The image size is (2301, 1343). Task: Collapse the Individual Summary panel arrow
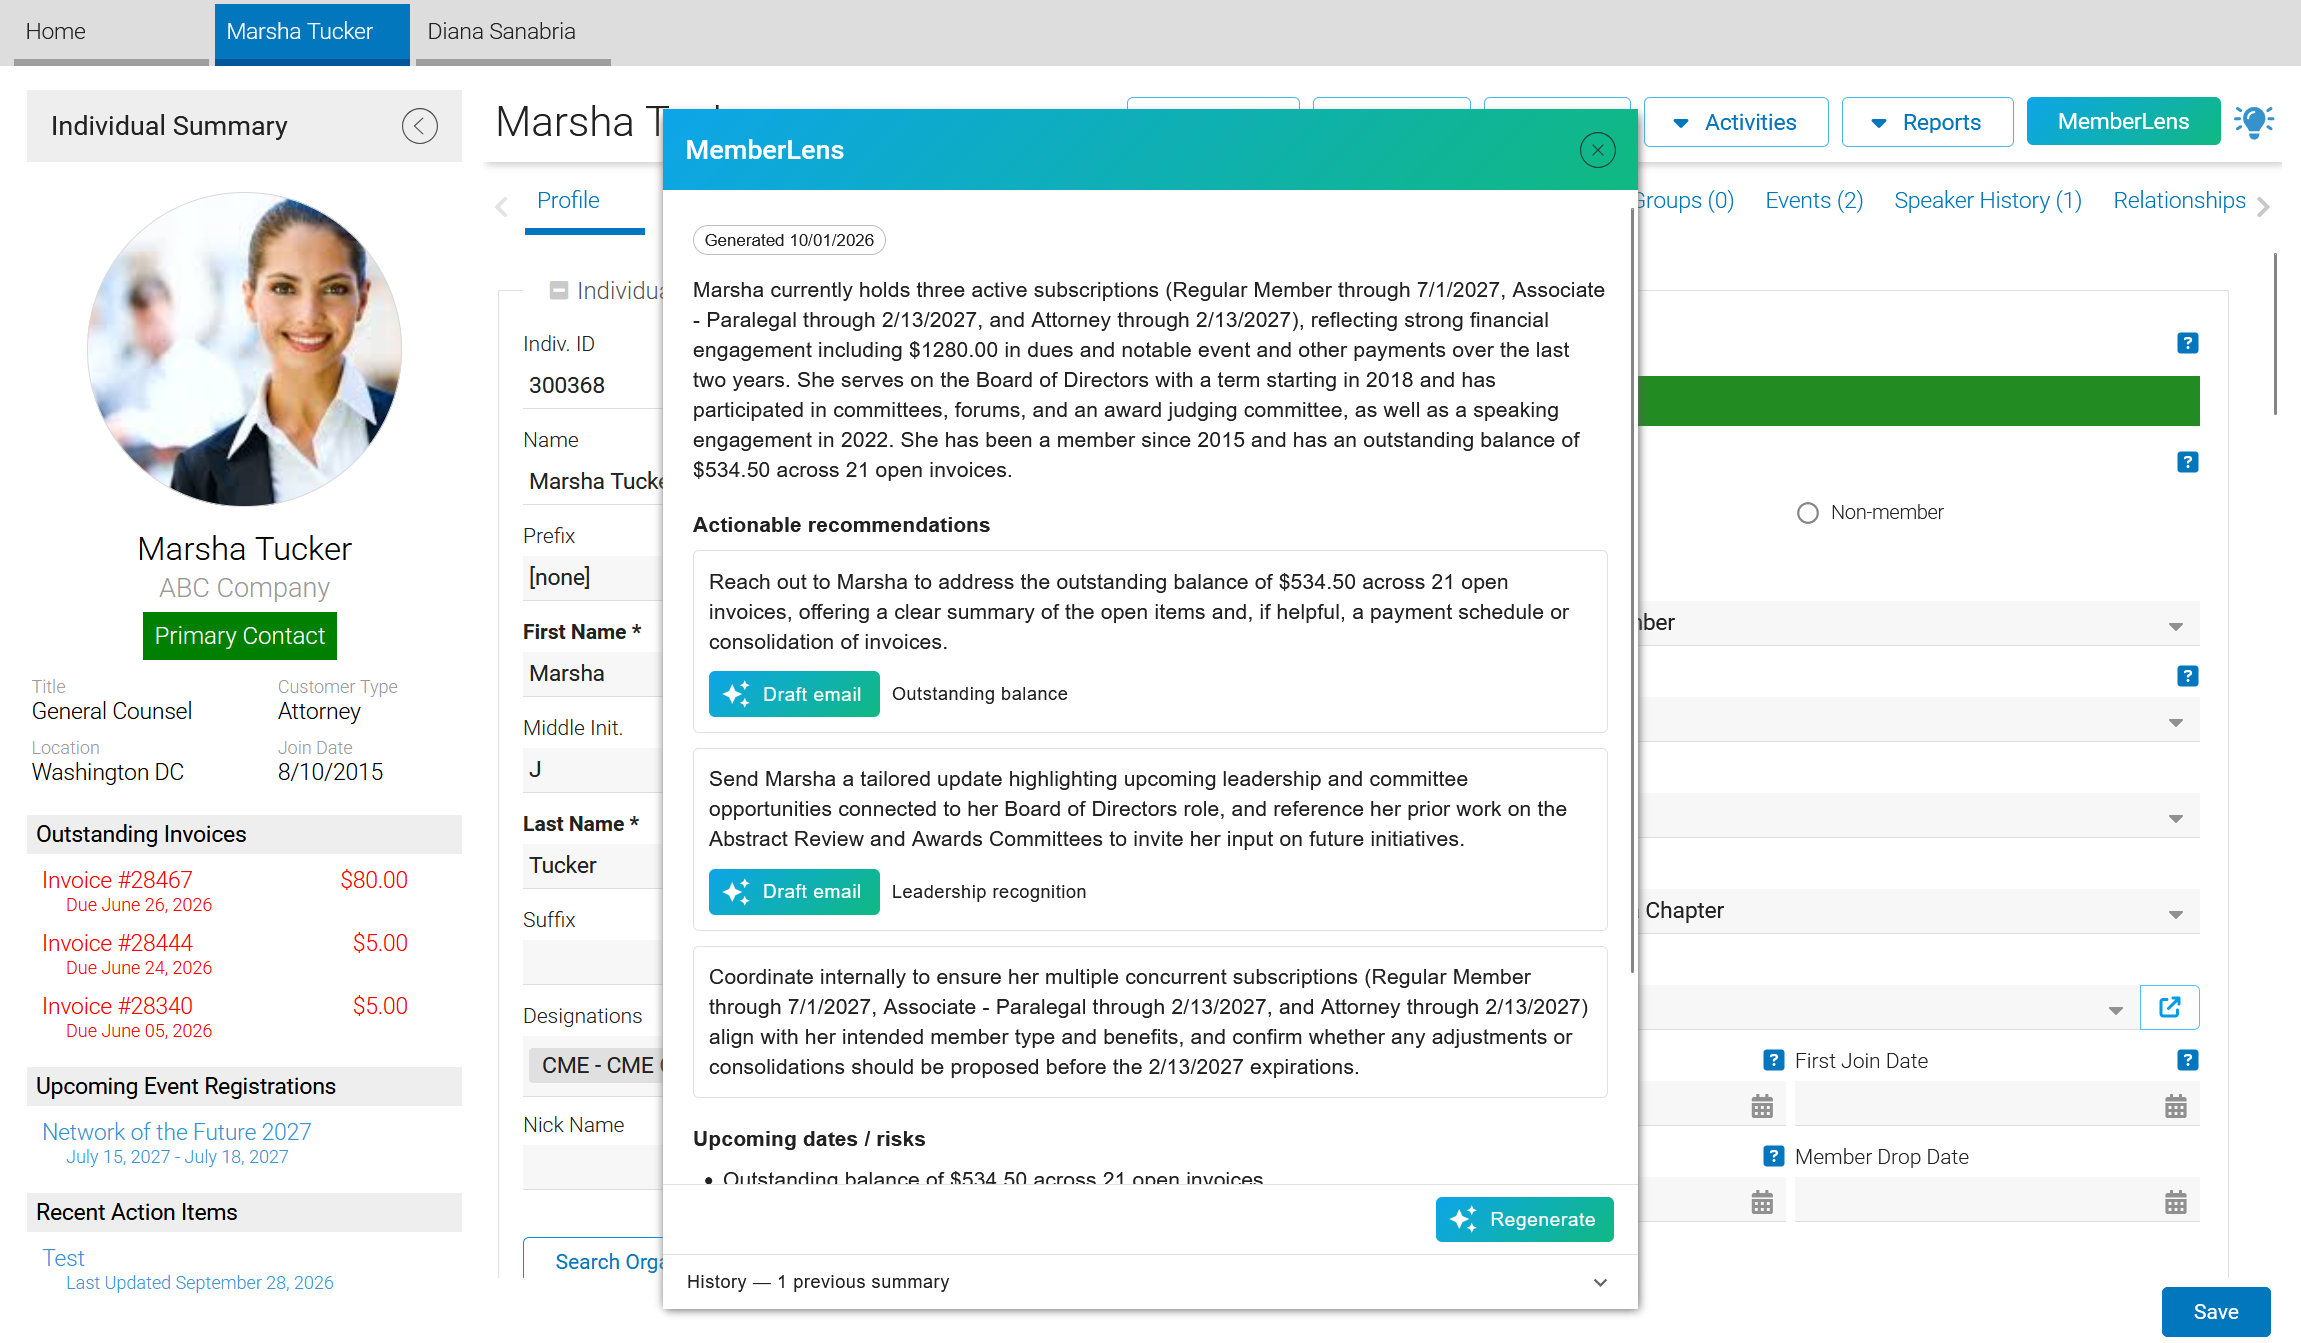[420, 126]
